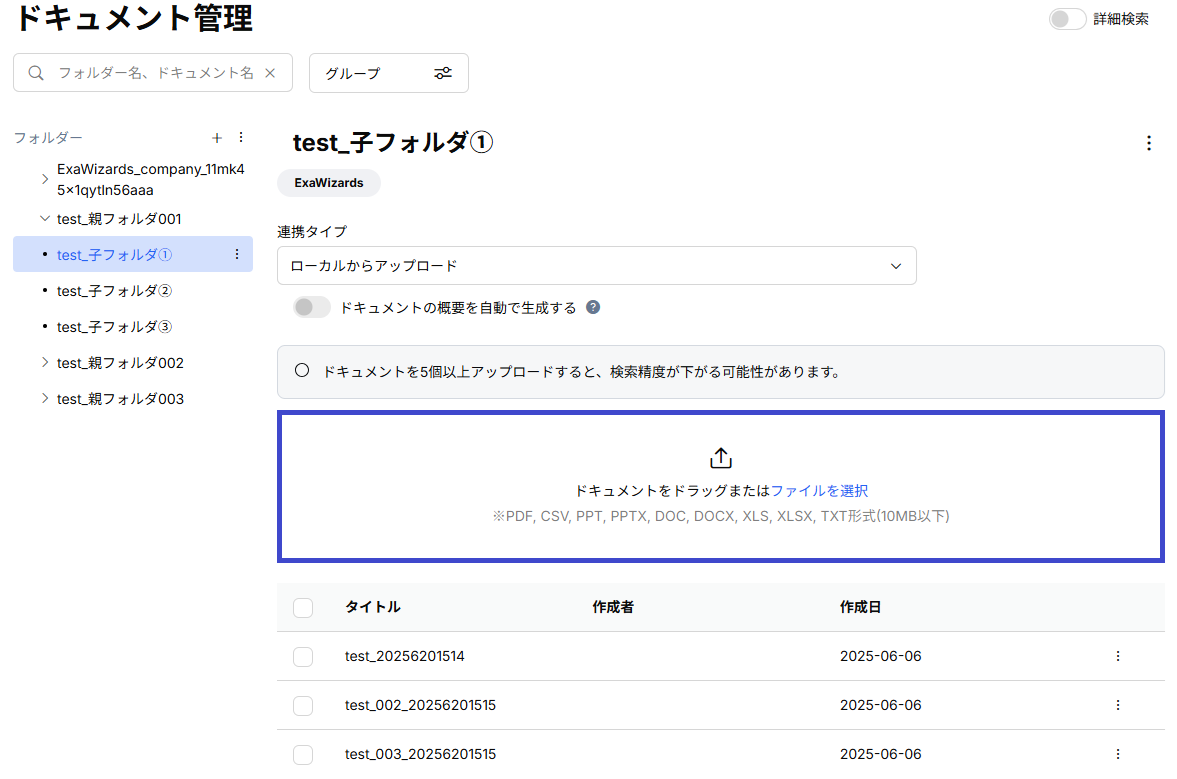Click the search magnifier icon
Viewport: 1177px width, 779px height.
click(x=36, y=73)
